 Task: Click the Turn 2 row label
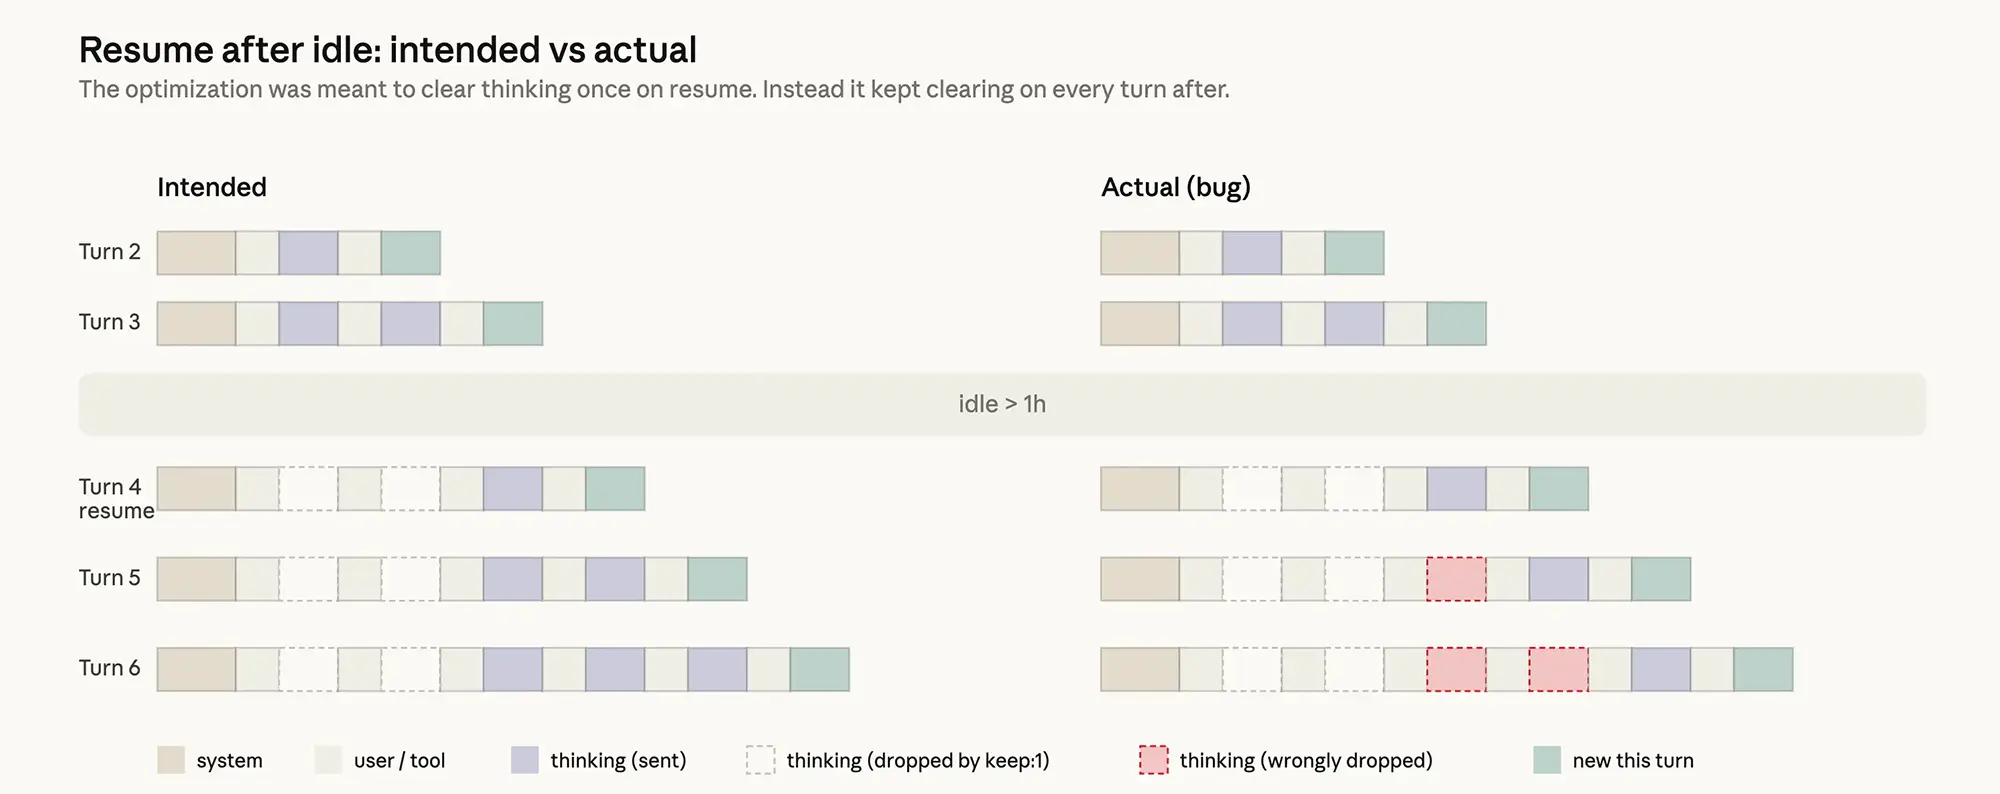tap(110, 252)
